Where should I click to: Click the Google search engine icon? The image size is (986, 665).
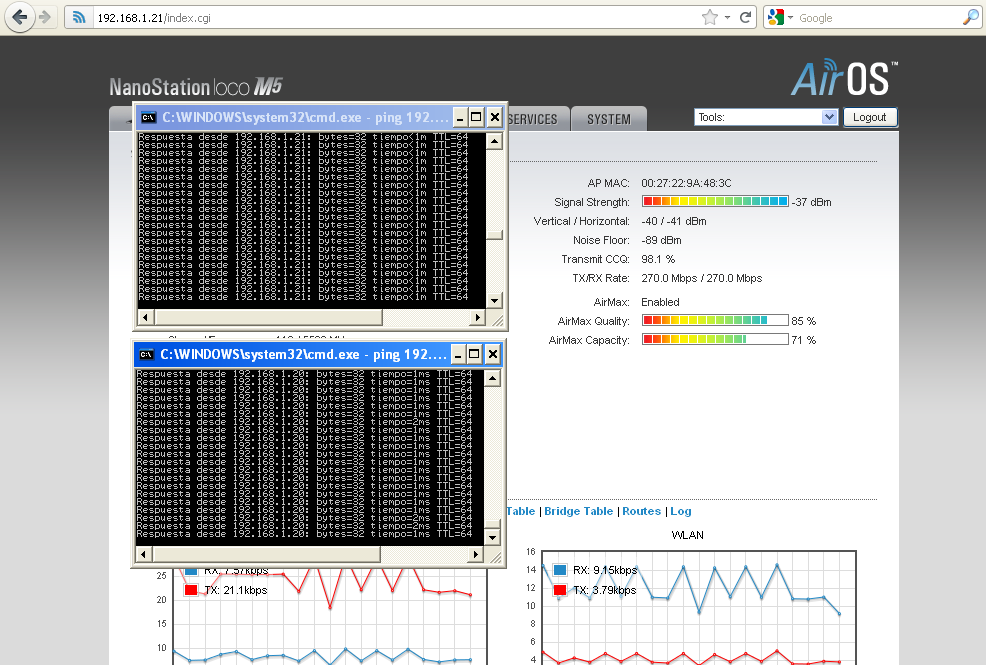(775, 17)
